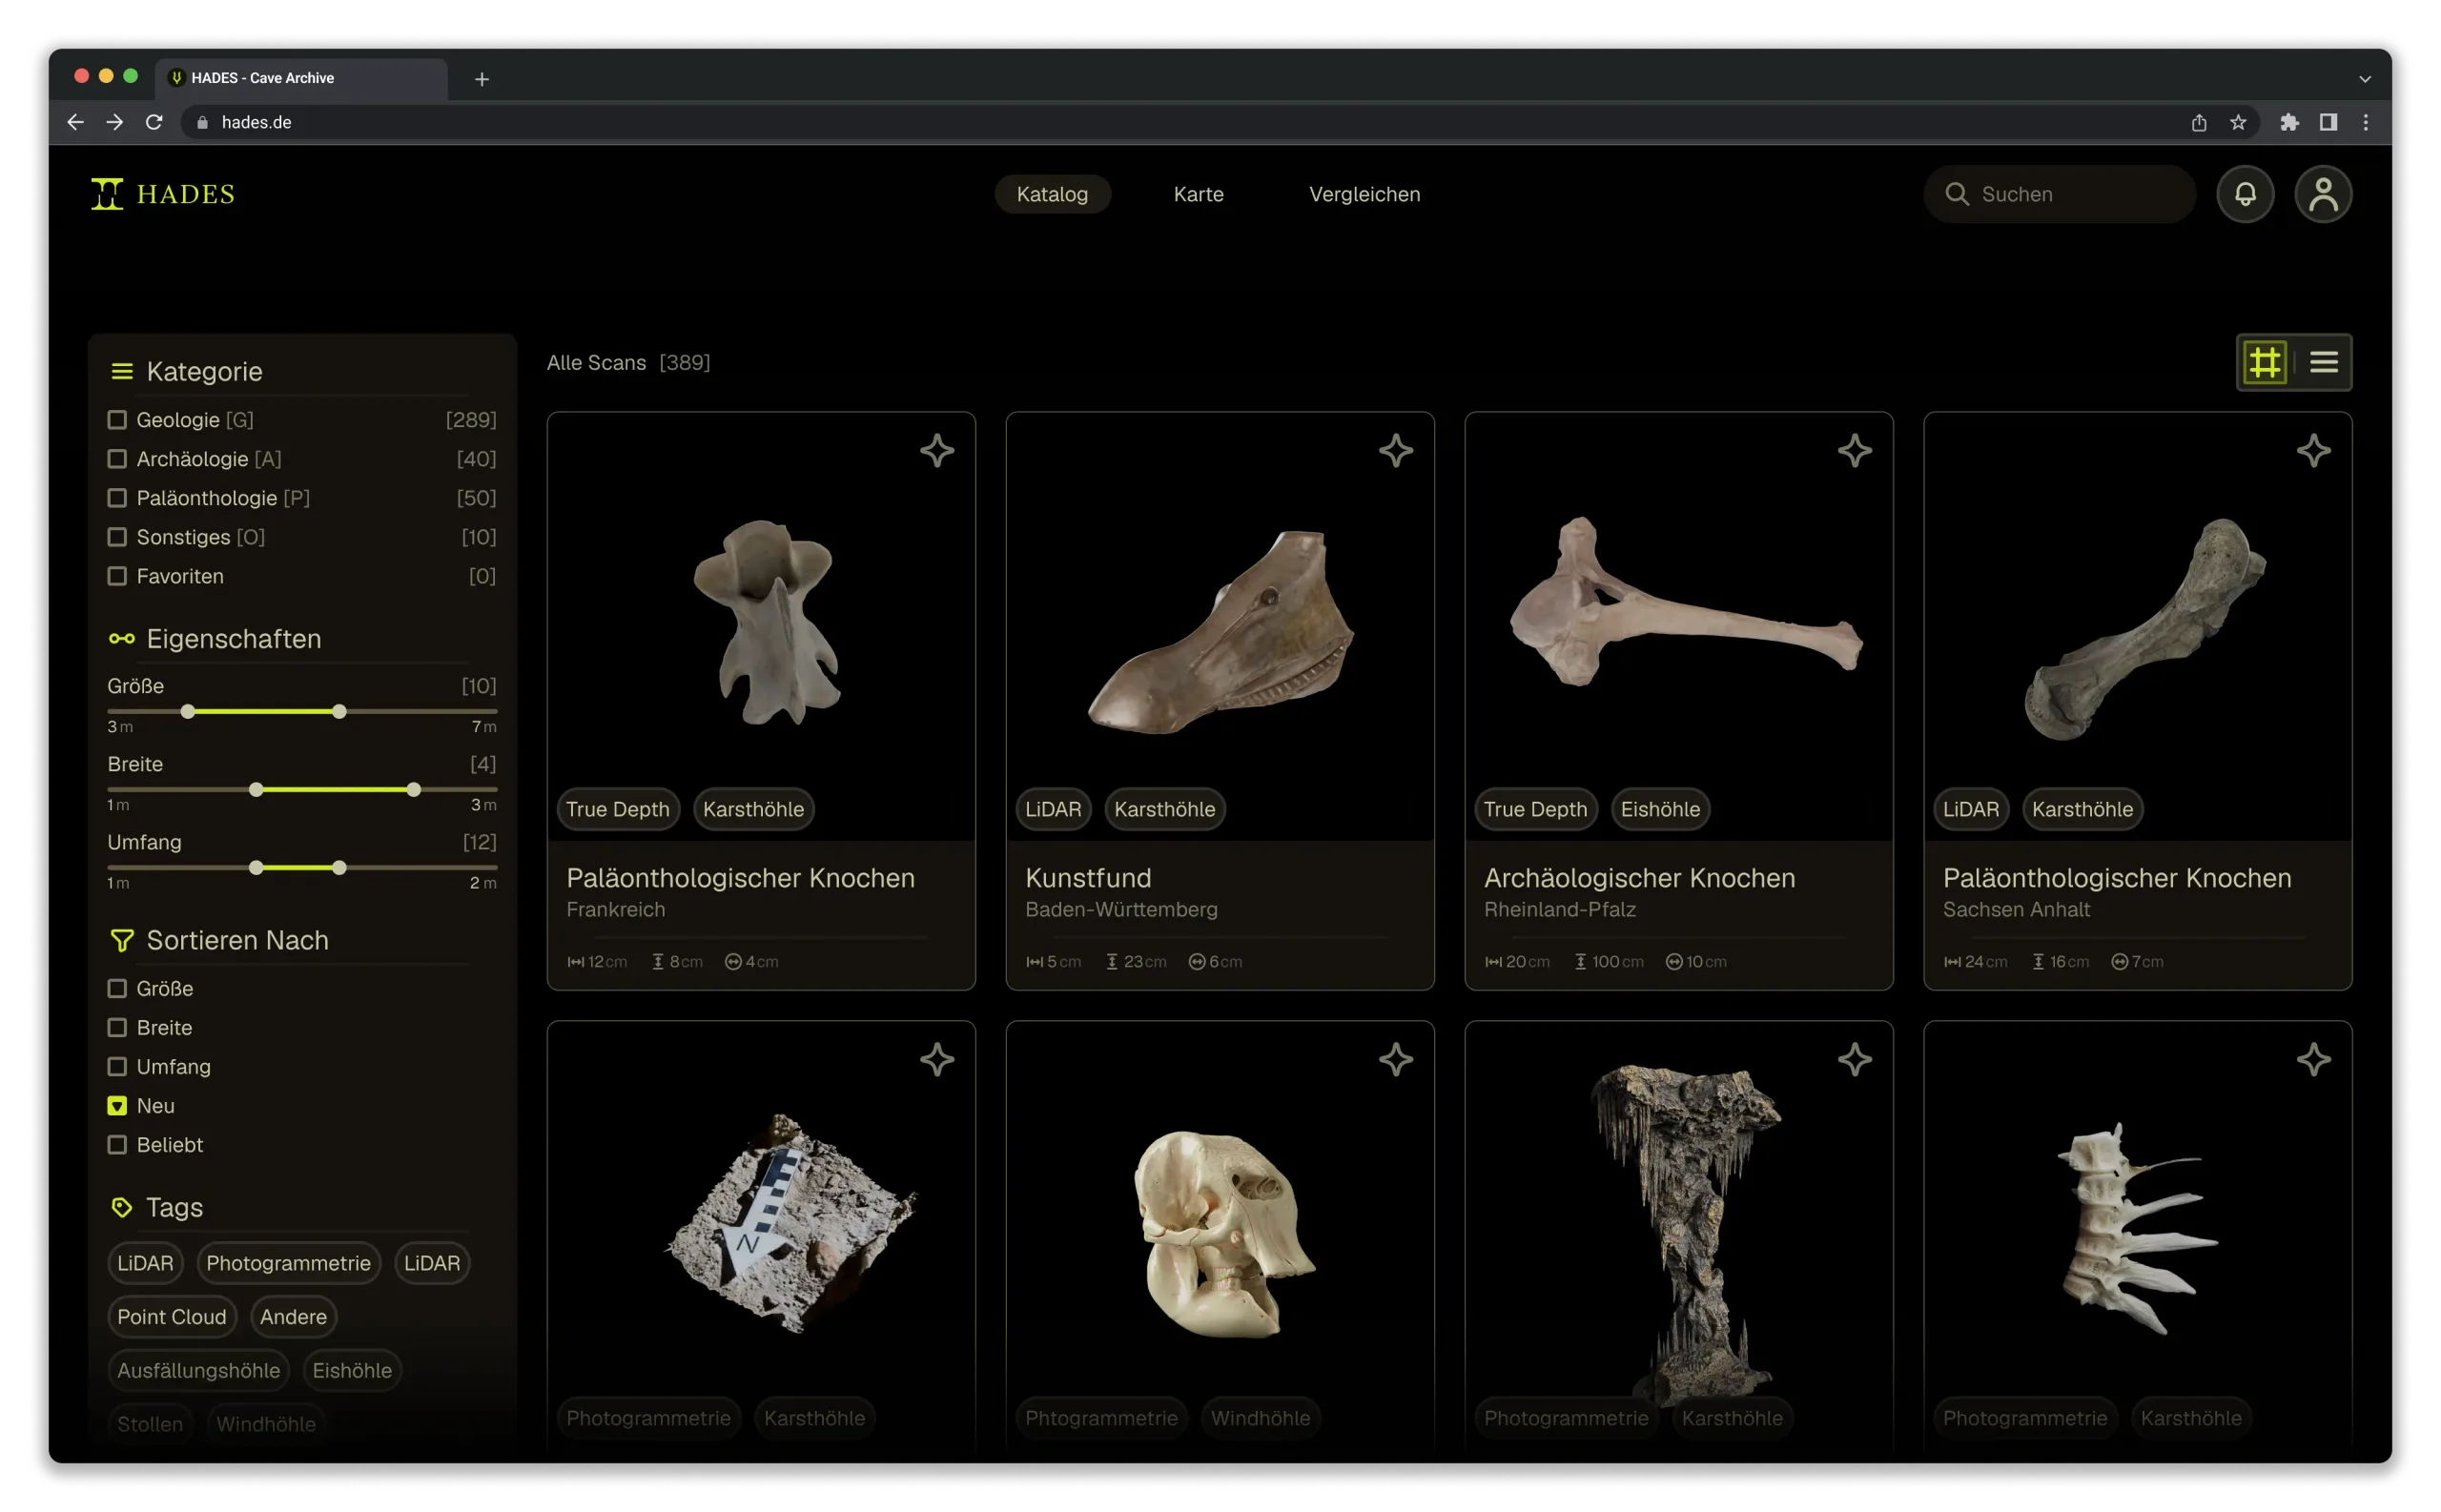This screenshot has width=2441, height=1512.
Task: Favorite the Kunstfund card star
Action: click(1396, 451)
